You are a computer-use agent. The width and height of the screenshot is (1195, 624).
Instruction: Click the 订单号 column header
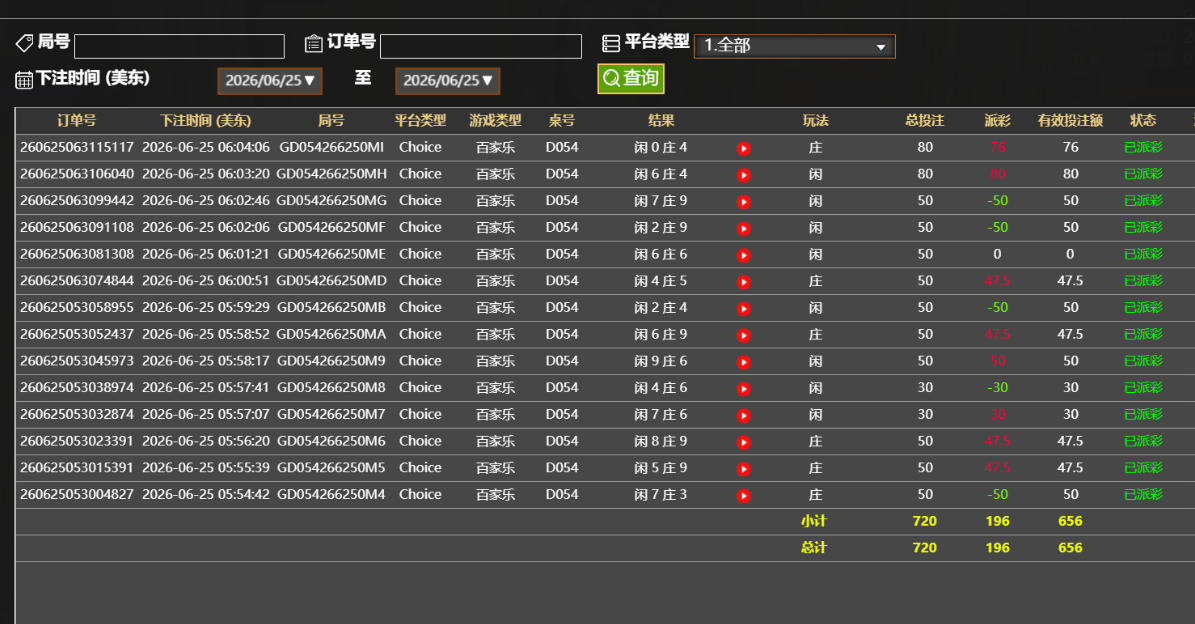[76, 120]
